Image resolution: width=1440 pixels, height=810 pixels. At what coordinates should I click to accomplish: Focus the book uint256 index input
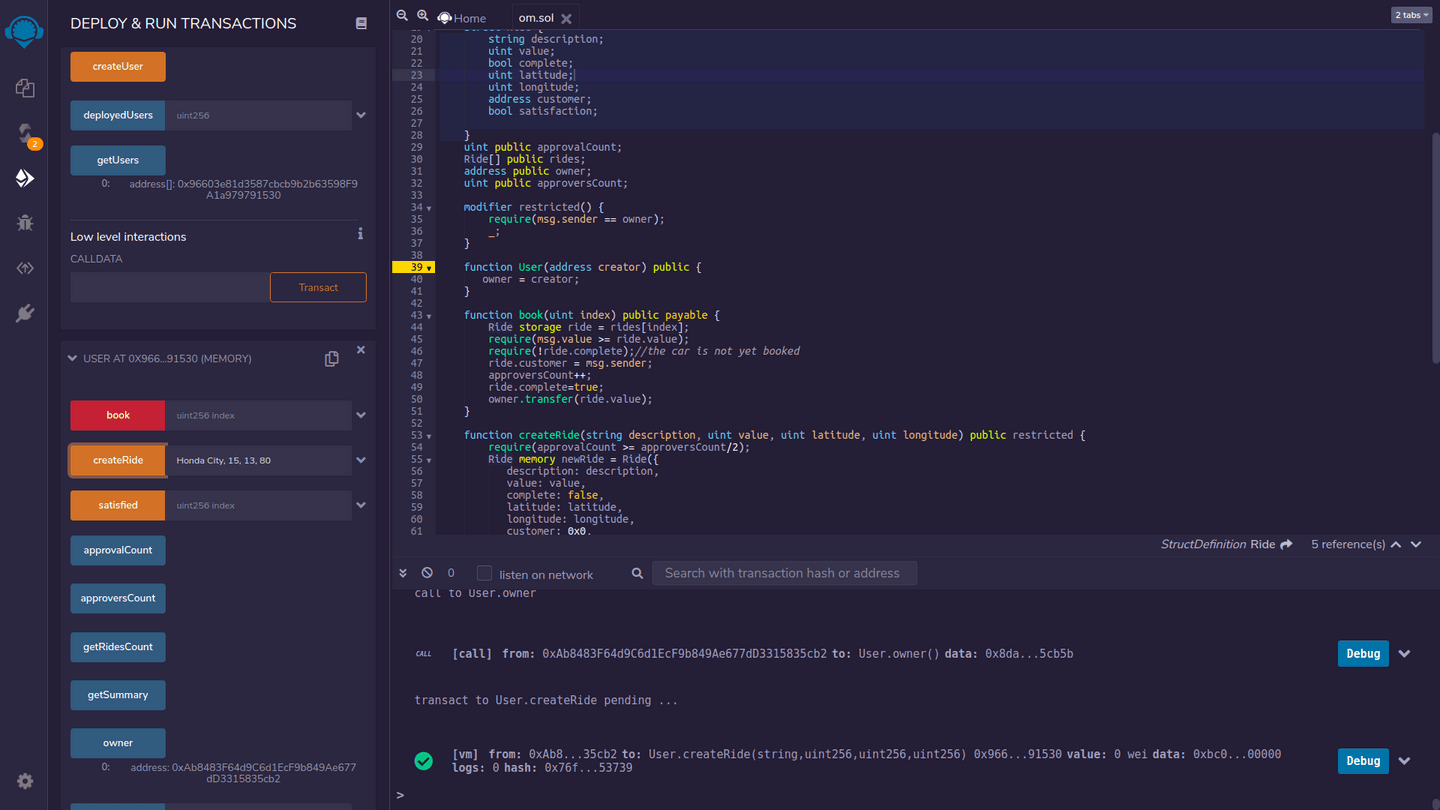tap(259, 415)
